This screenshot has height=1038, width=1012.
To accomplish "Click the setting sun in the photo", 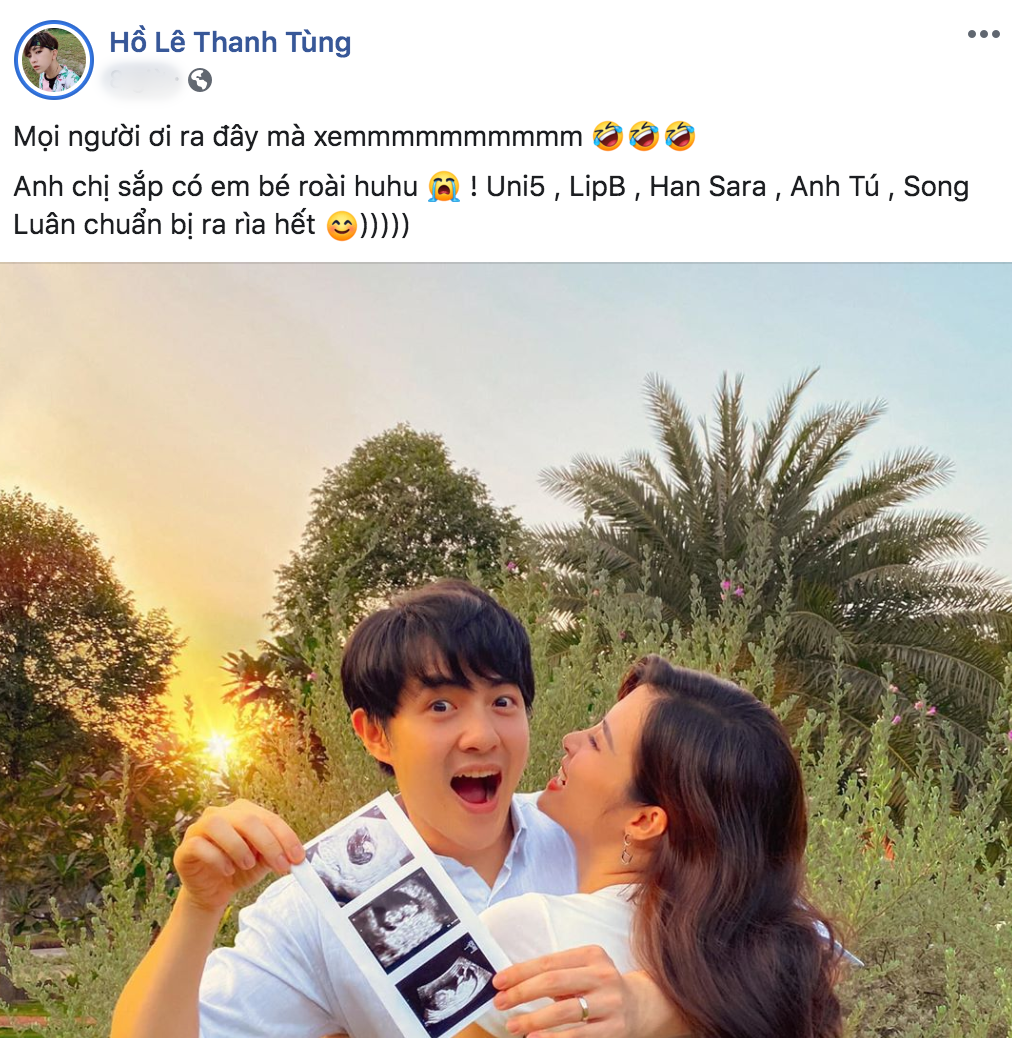I will [218, 743].
